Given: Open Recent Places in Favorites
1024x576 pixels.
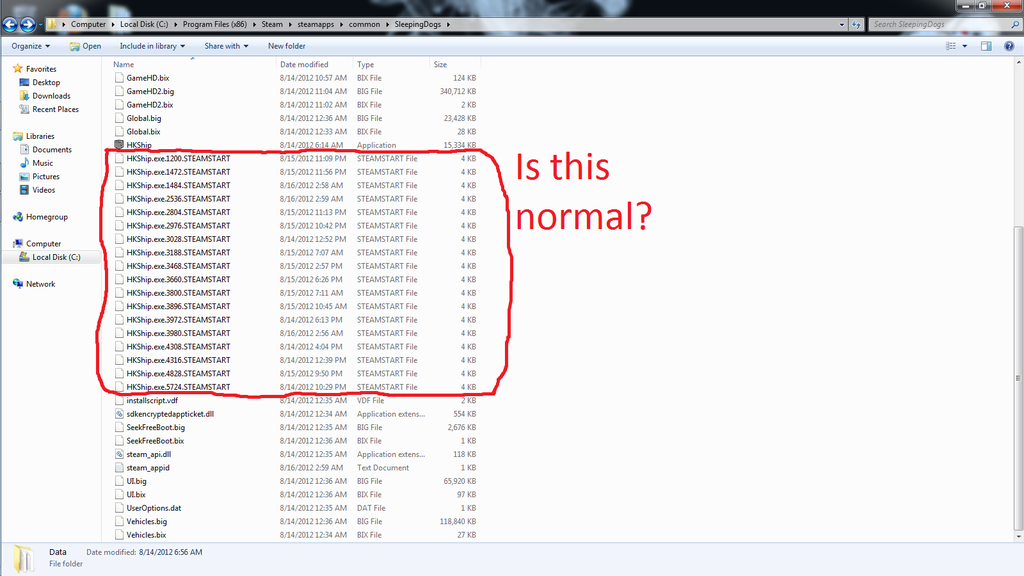Looking at the screenshot, I should coord(55,109).
